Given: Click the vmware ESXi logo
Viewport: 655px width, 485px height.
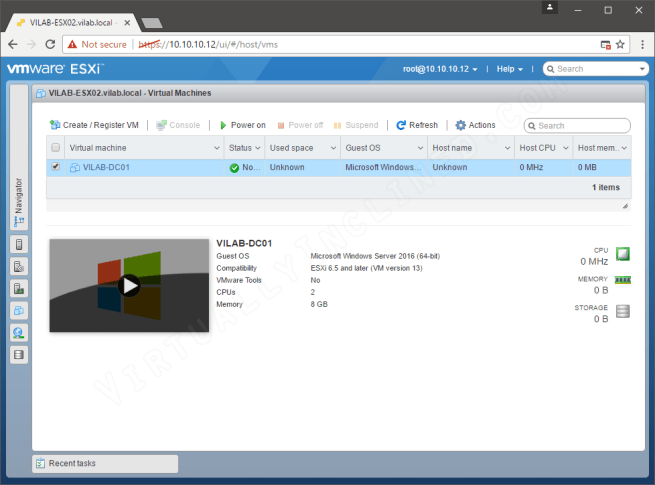Looking at the screenshot, I should [x=55, y=69].
